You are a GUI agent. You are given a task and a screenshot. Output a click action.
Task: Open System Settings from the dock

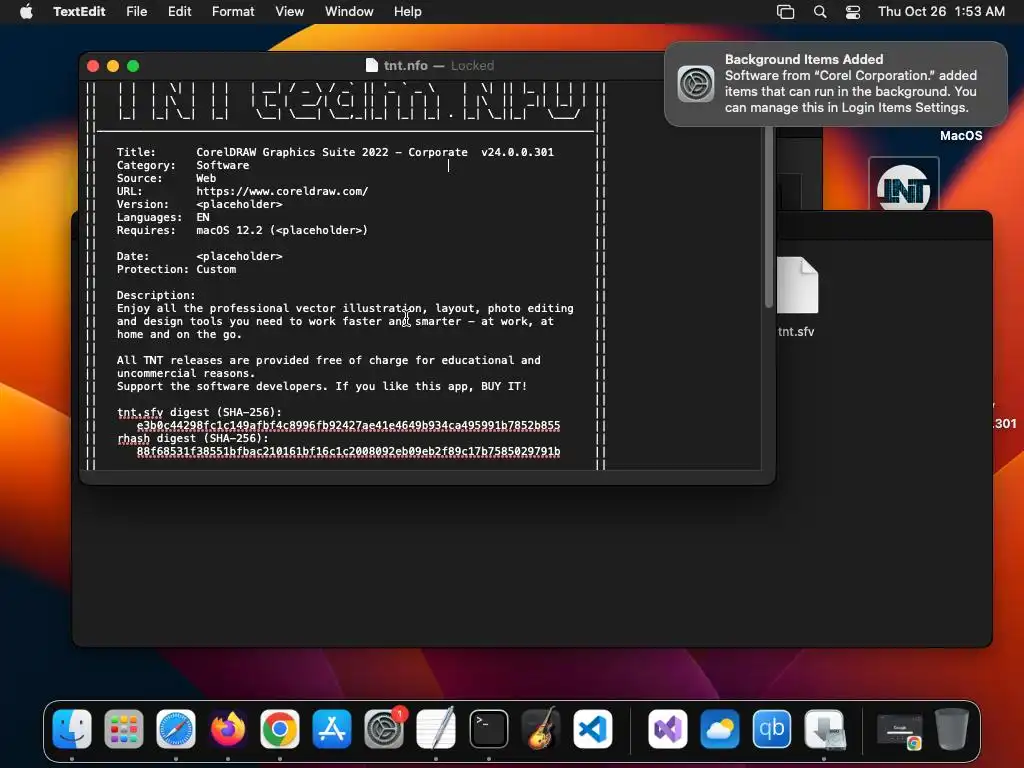pos(384,729)
